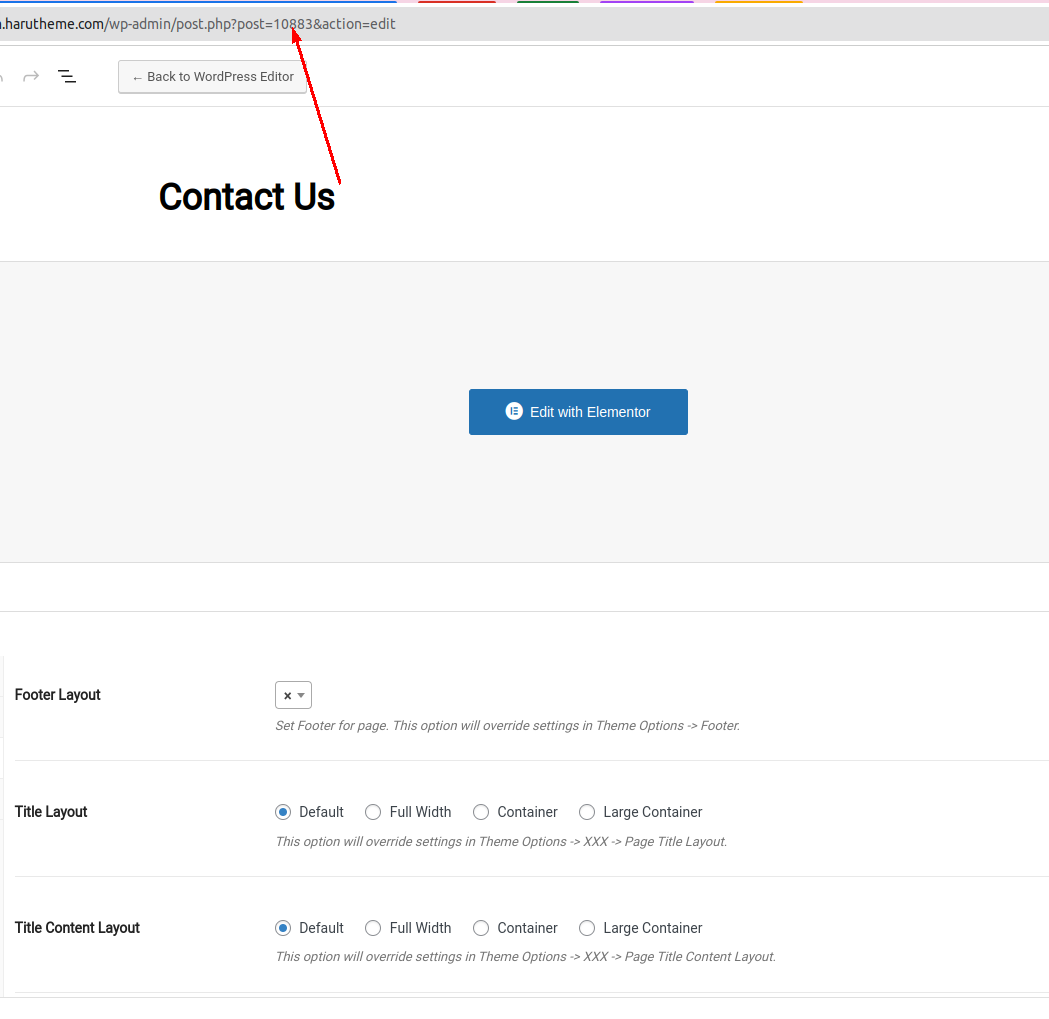Click the redo arrow icon
Screen dimensions: 1049x1019
pos(31,77)
